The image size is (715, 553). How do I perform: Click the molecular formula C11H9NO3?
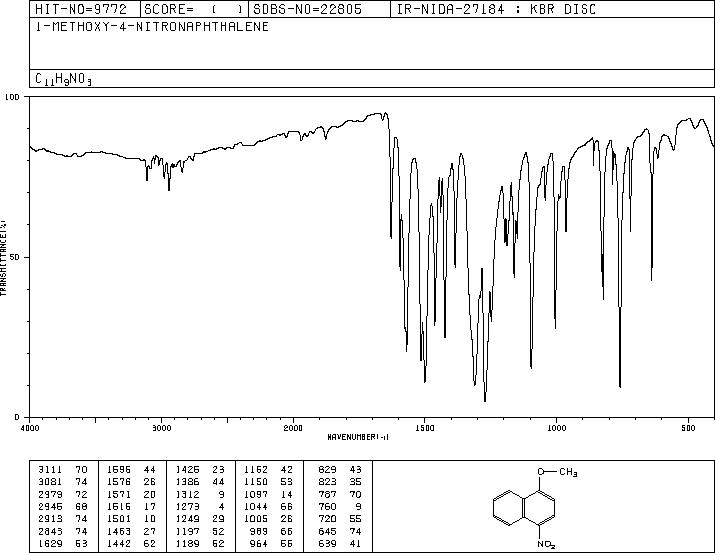(x=63, y=79)
